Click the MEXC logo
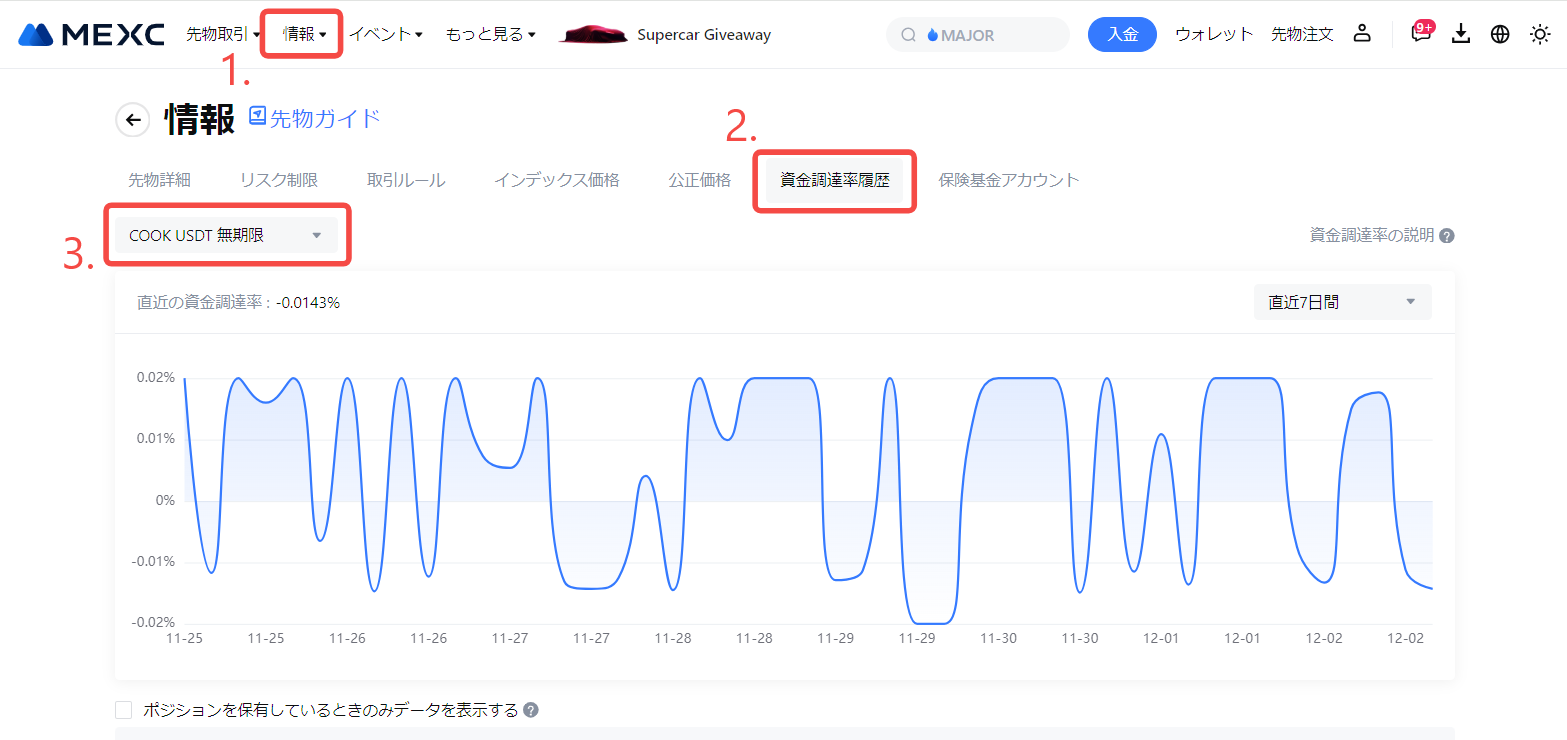Screen dimensions: 1567x740 click(91, 35)
